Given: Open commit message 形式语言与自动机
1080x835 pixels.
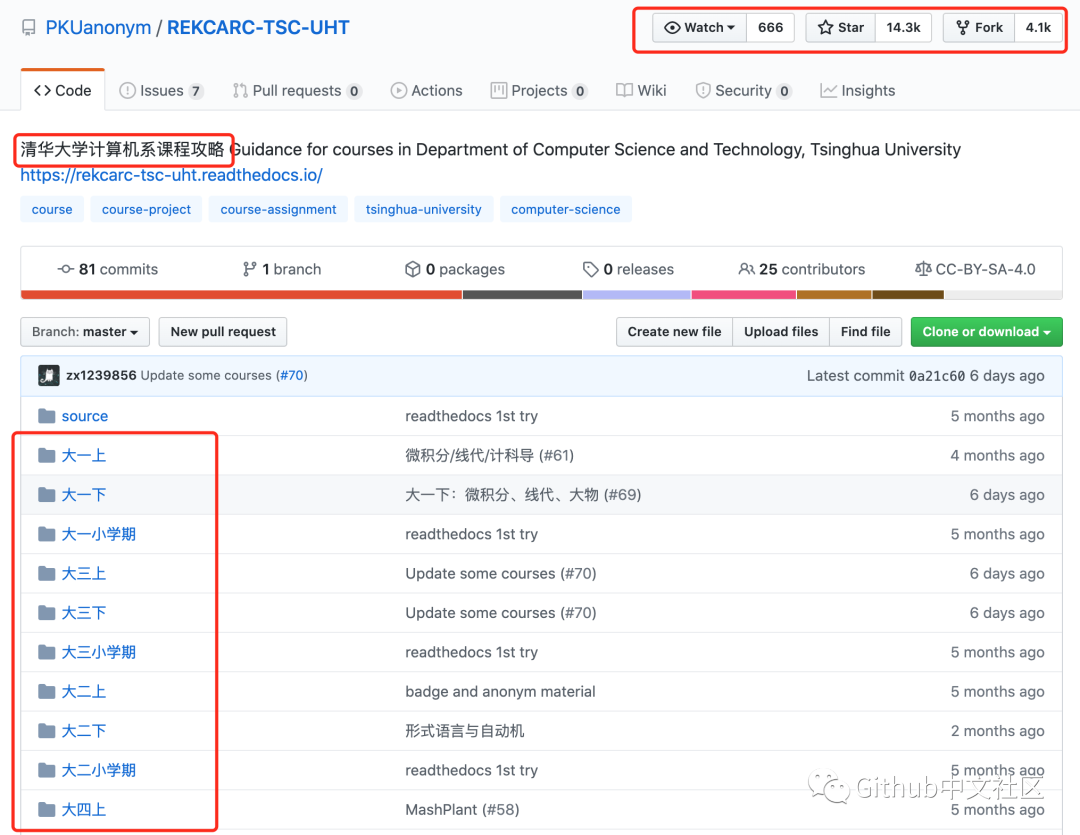Looking at the screenshot, I should pos(465,730).
